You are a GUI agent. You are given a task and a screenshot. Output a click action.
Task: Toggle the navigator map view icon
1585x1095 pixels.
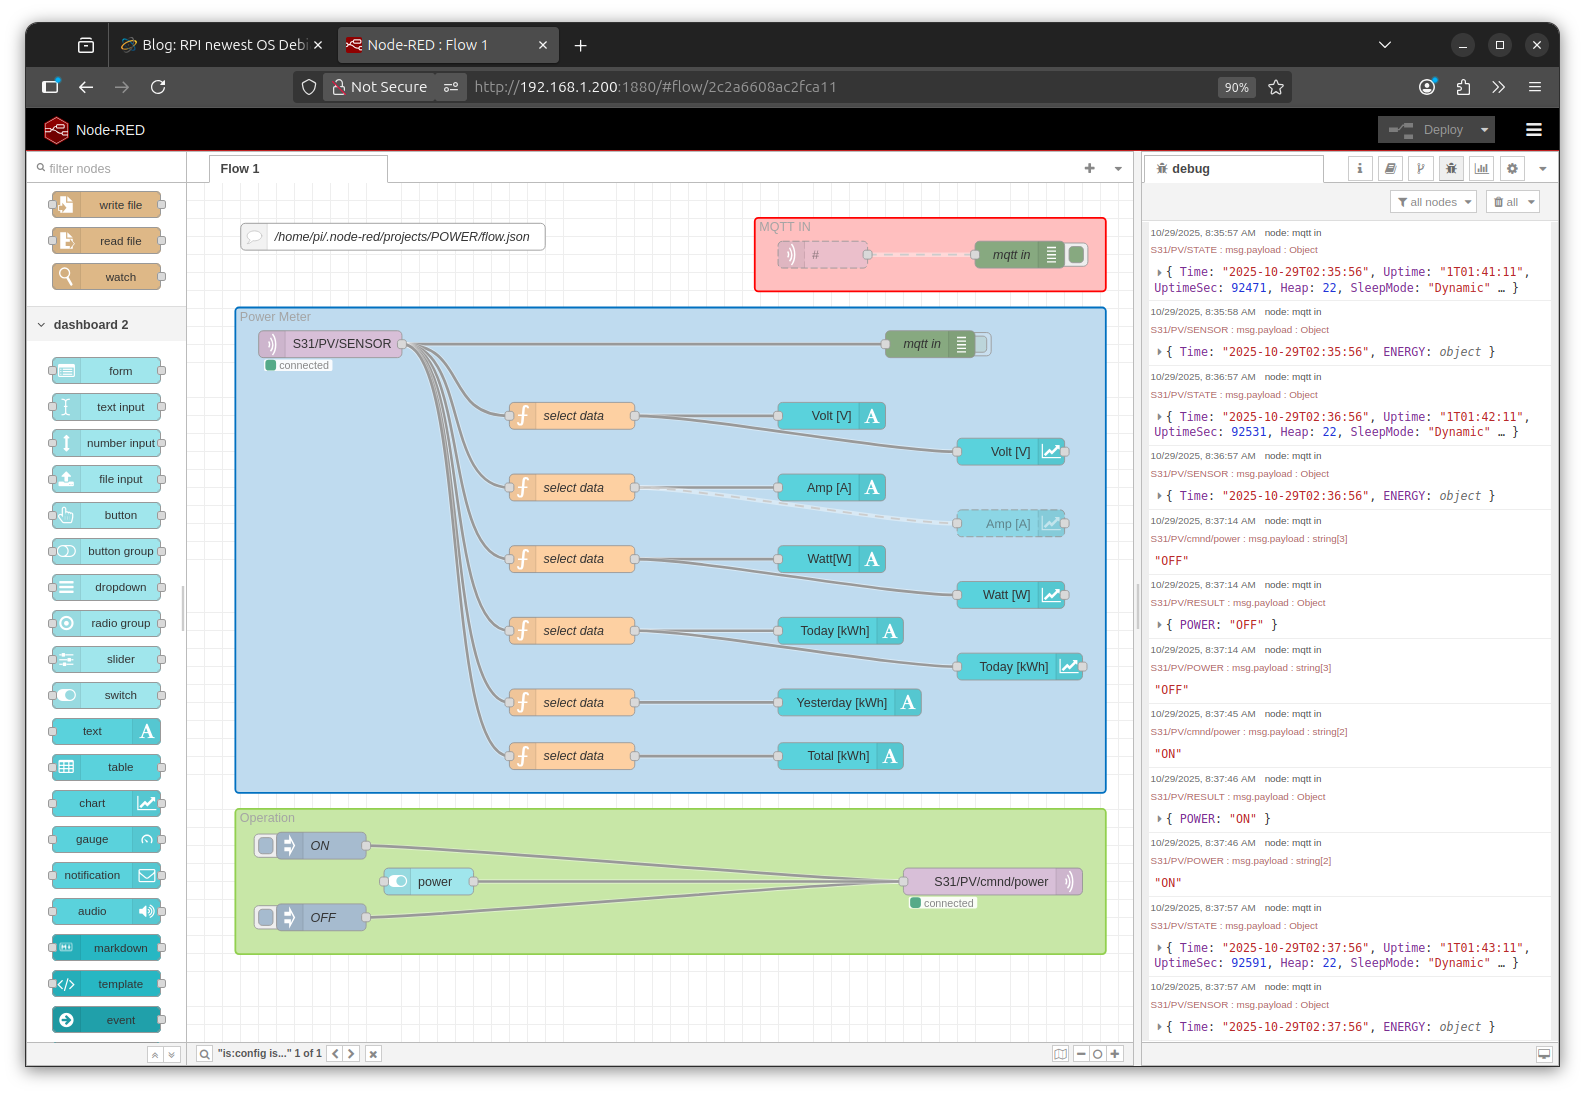(1060, 1054)
